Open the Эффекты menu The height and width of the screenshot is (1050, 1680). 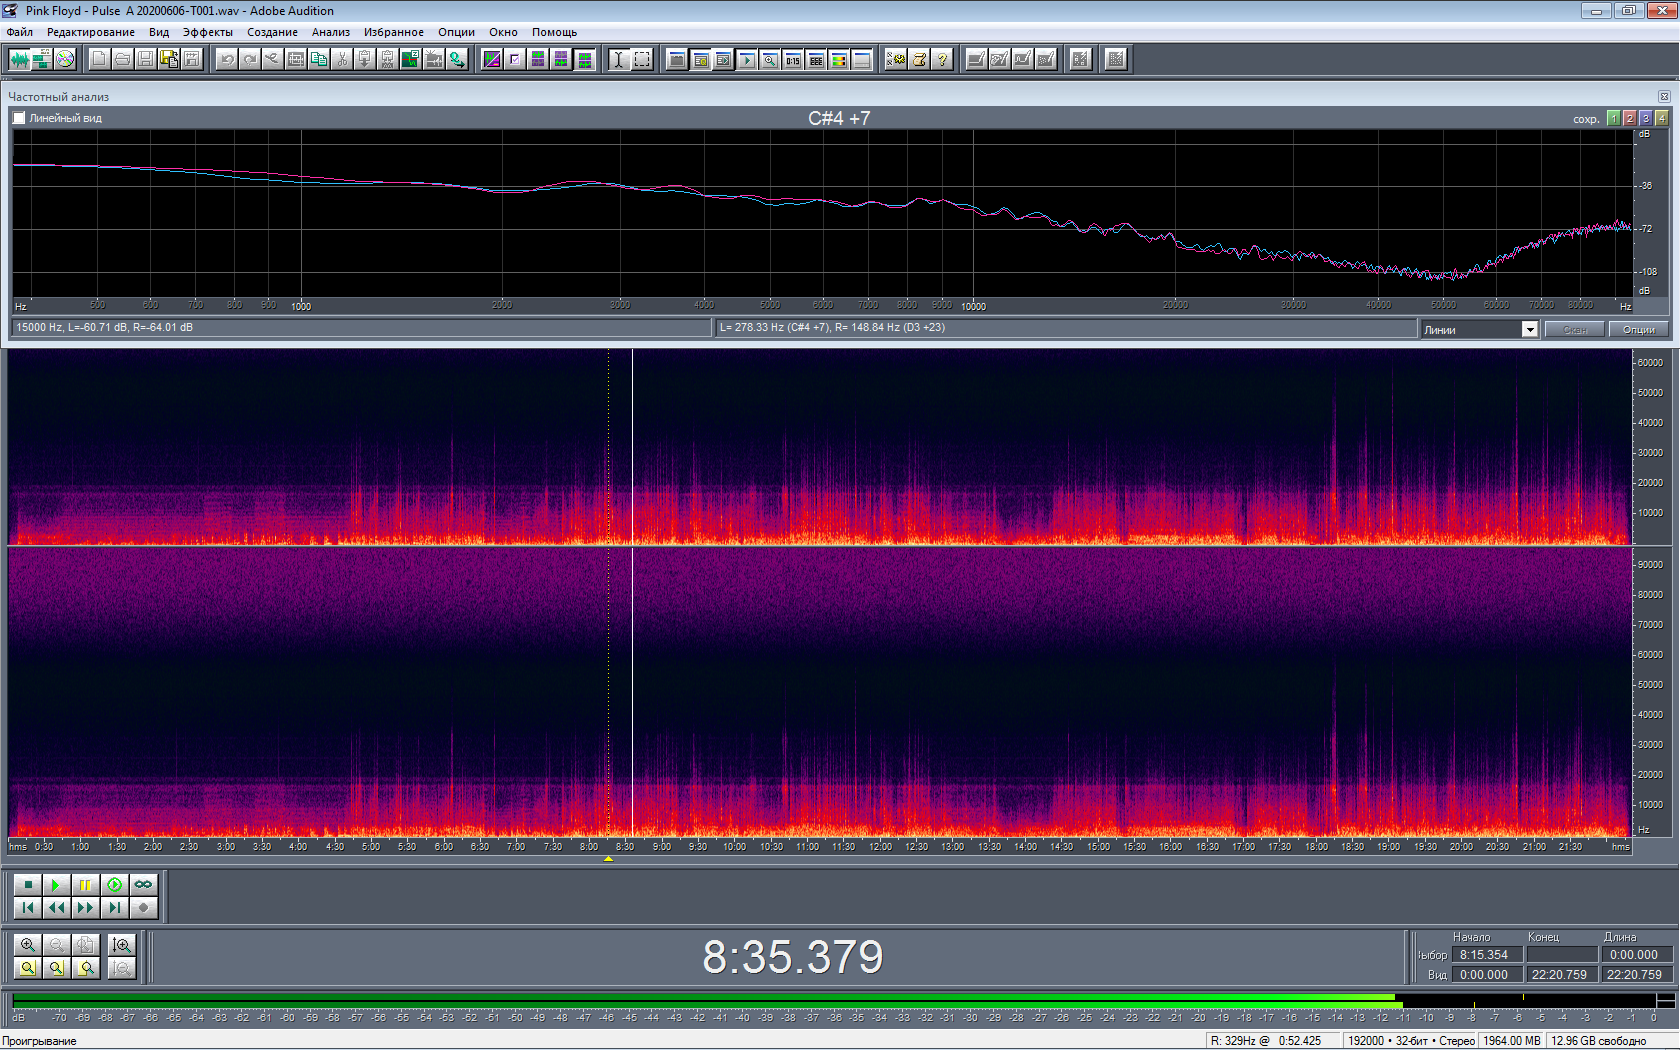207,32
